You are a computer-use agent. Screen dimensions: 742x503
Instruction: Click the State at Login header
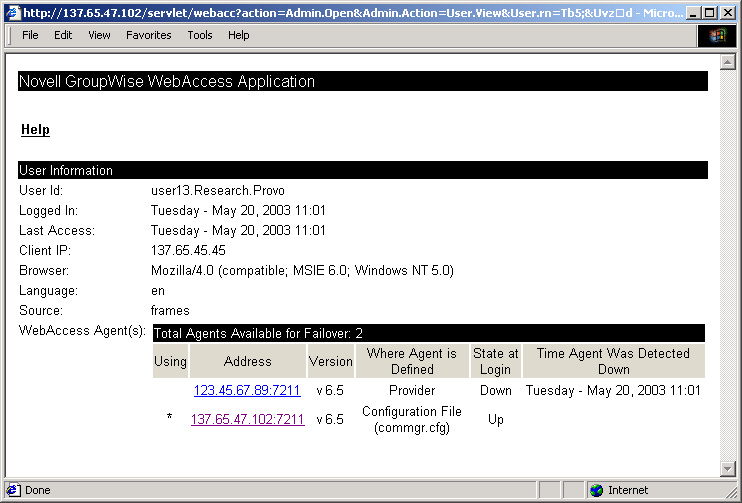coord(495,361)
